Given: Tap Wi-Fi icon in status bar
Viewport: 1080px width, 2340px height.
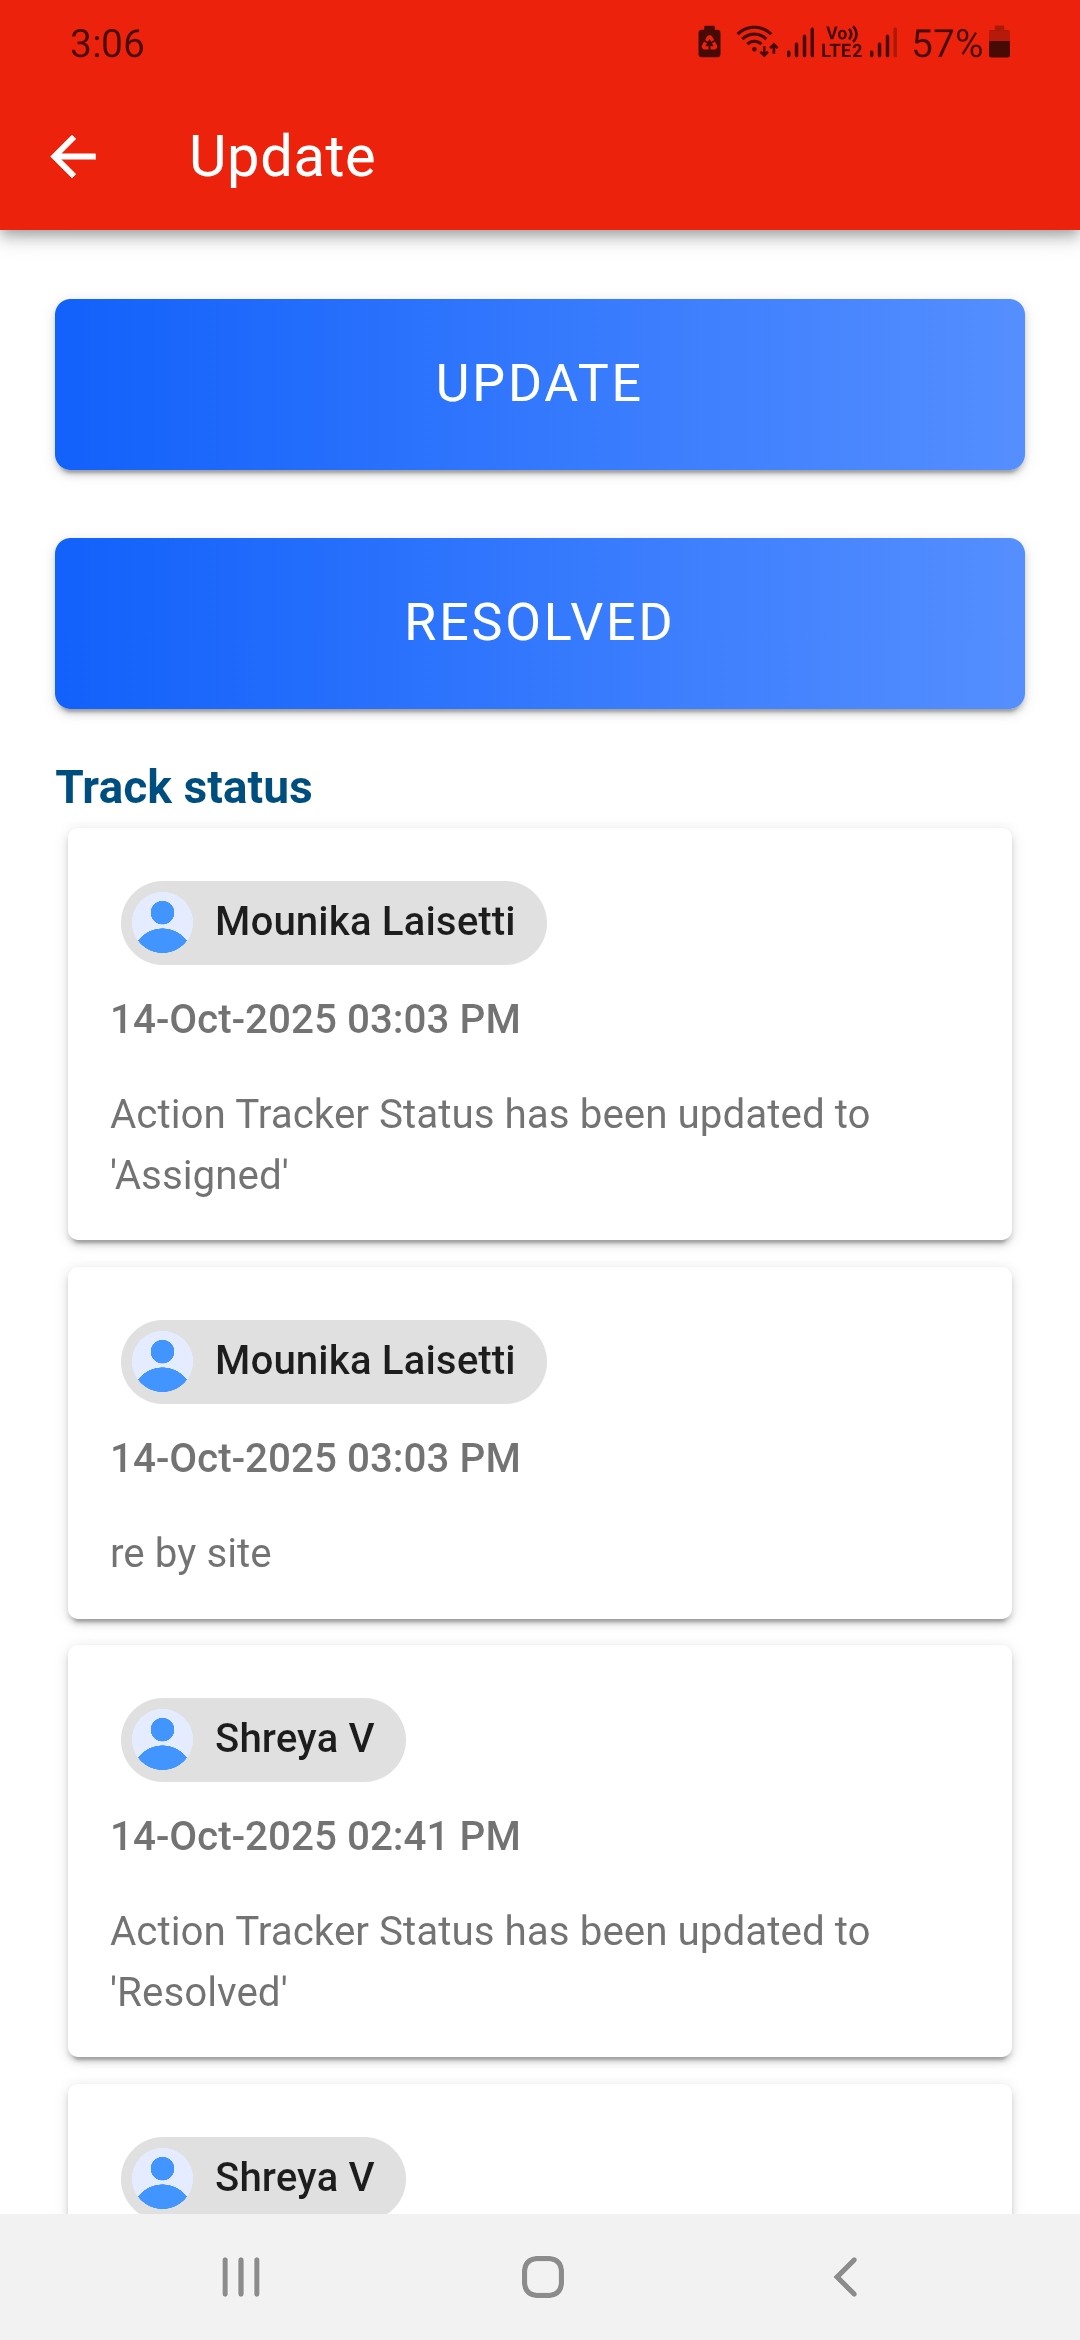Looking at the screenshot, I should click(756, 42).
